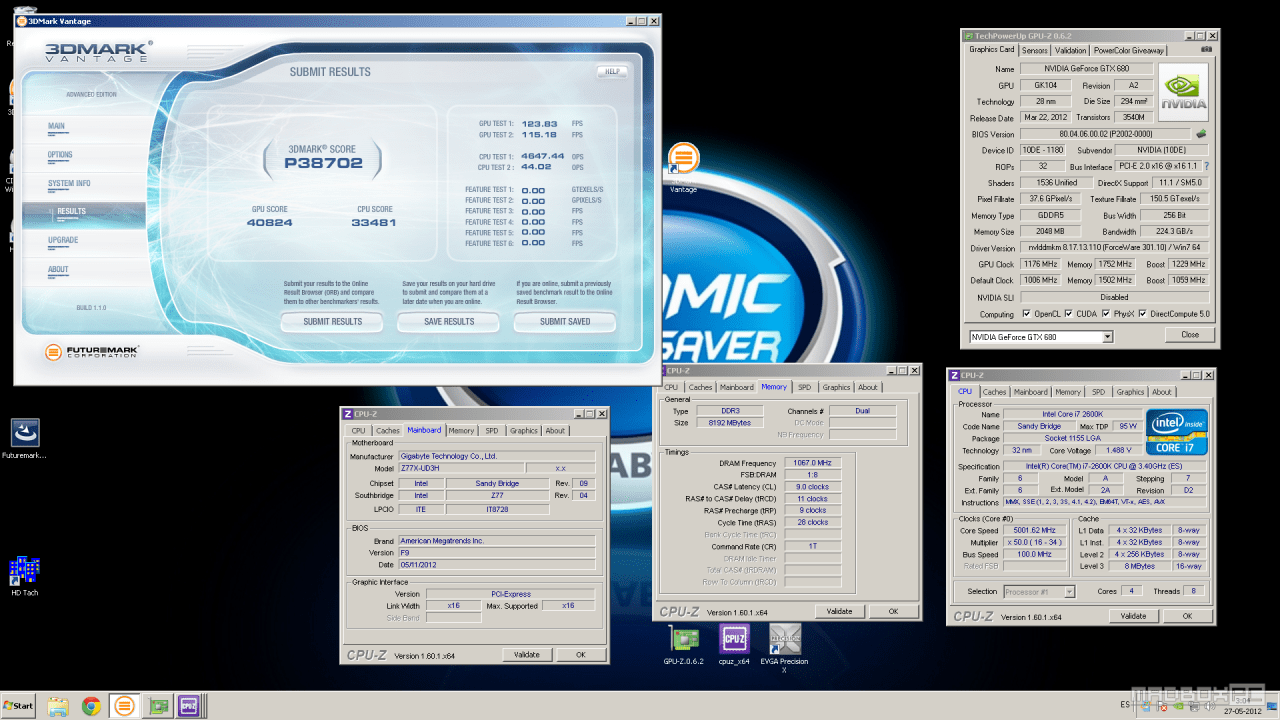
Task: Click the Driver Version field in GPU-Z
Action: click(1114, 248)
